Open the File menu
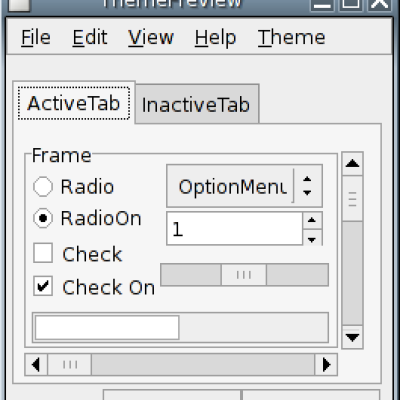 pyautogui.click(x=36, y=37)
